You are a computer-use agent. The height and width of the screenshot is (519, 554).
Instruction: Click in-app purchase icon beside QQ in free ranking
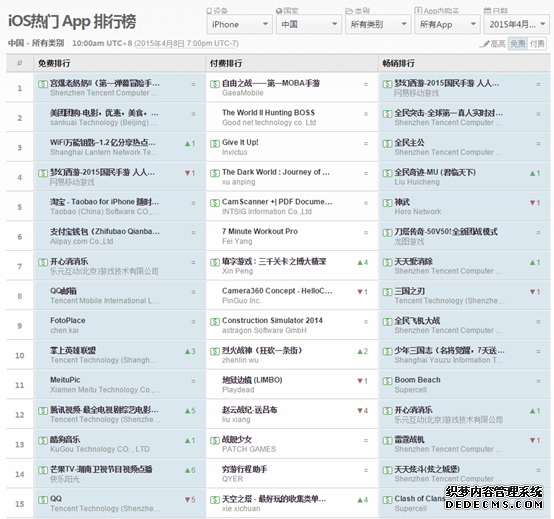[x=43, y=500]
